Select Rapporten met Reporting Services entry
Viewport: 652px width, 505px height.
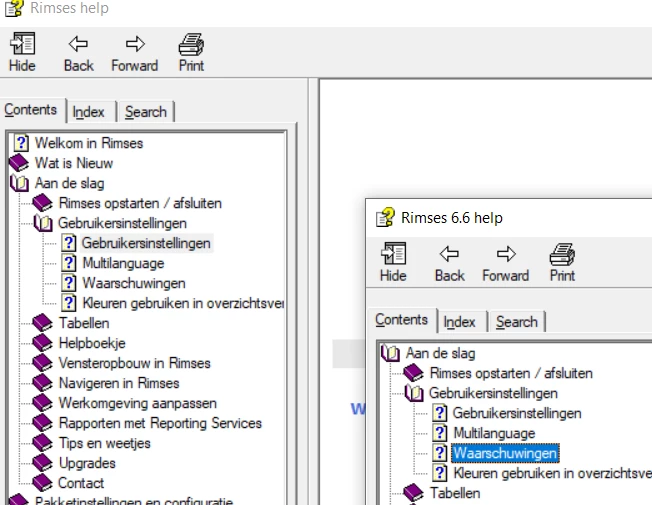(x=160, y=423)
